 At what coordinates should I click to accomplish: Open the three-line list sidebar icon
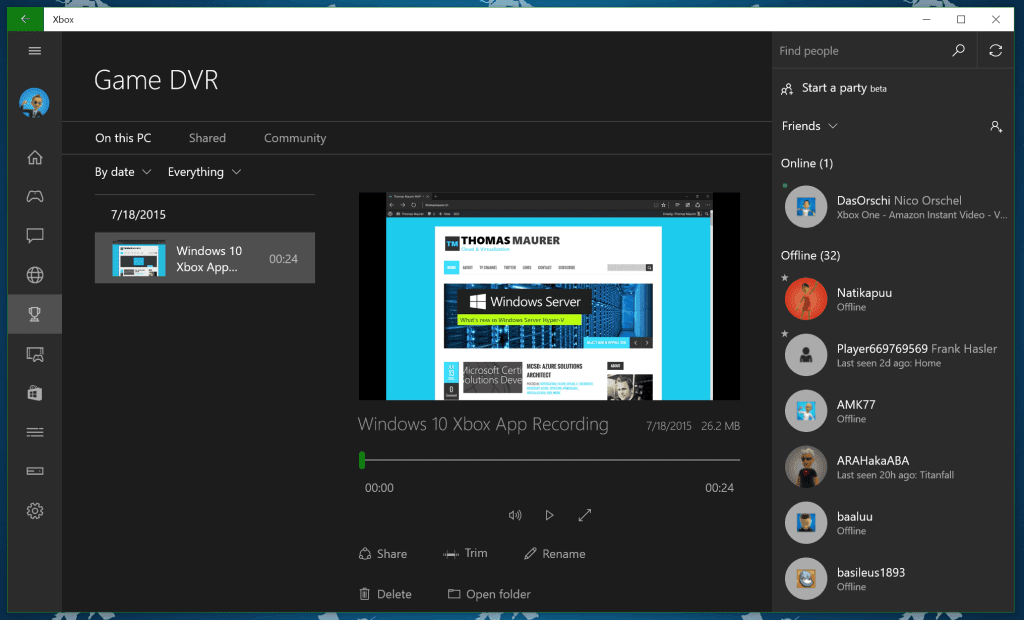(x=35, y=432)
